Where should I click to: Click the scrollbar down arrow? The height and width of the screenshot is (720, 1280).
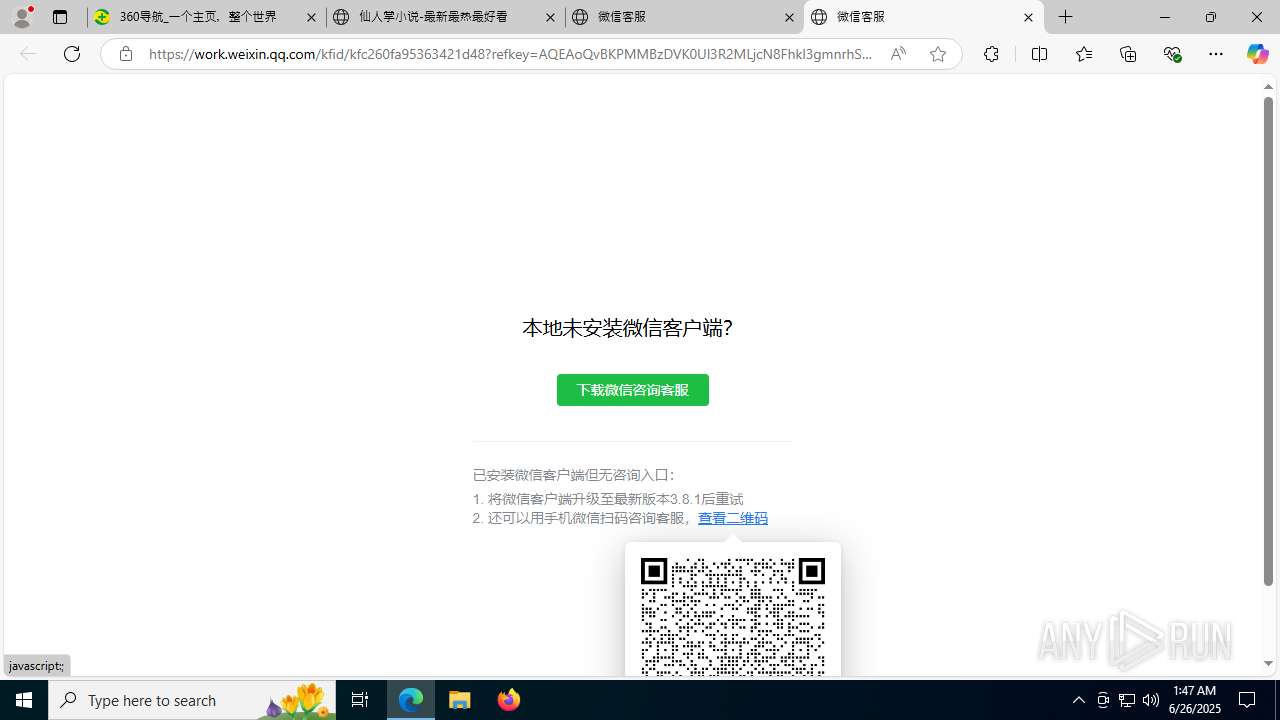point(1268,664)
